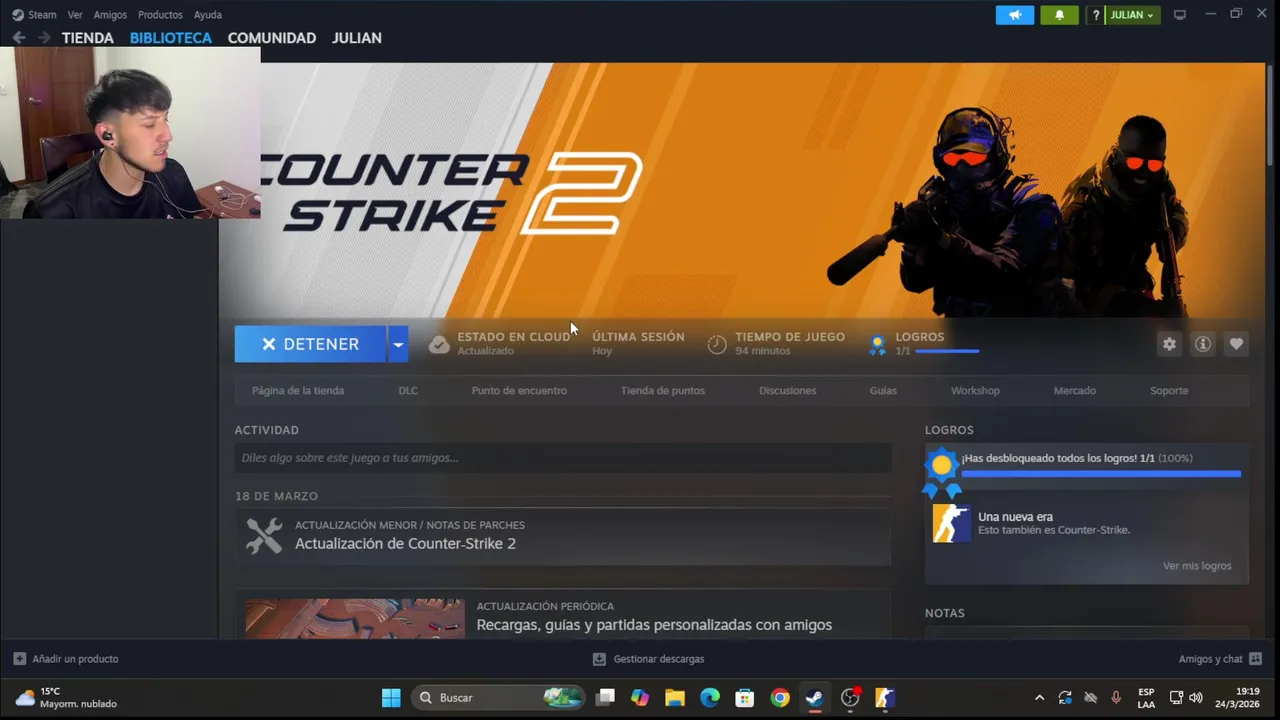
Task: Click the play time clock icon
Action: click(717, 344)
